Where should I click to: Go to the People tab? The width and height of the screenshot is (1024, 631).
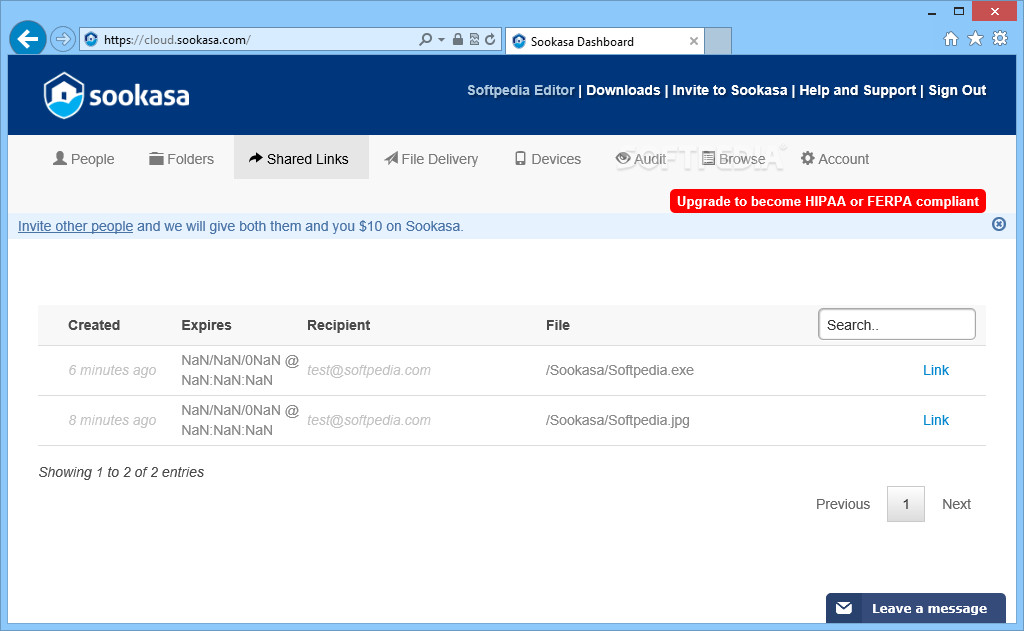pyautogui.click(x=84, y=159)
